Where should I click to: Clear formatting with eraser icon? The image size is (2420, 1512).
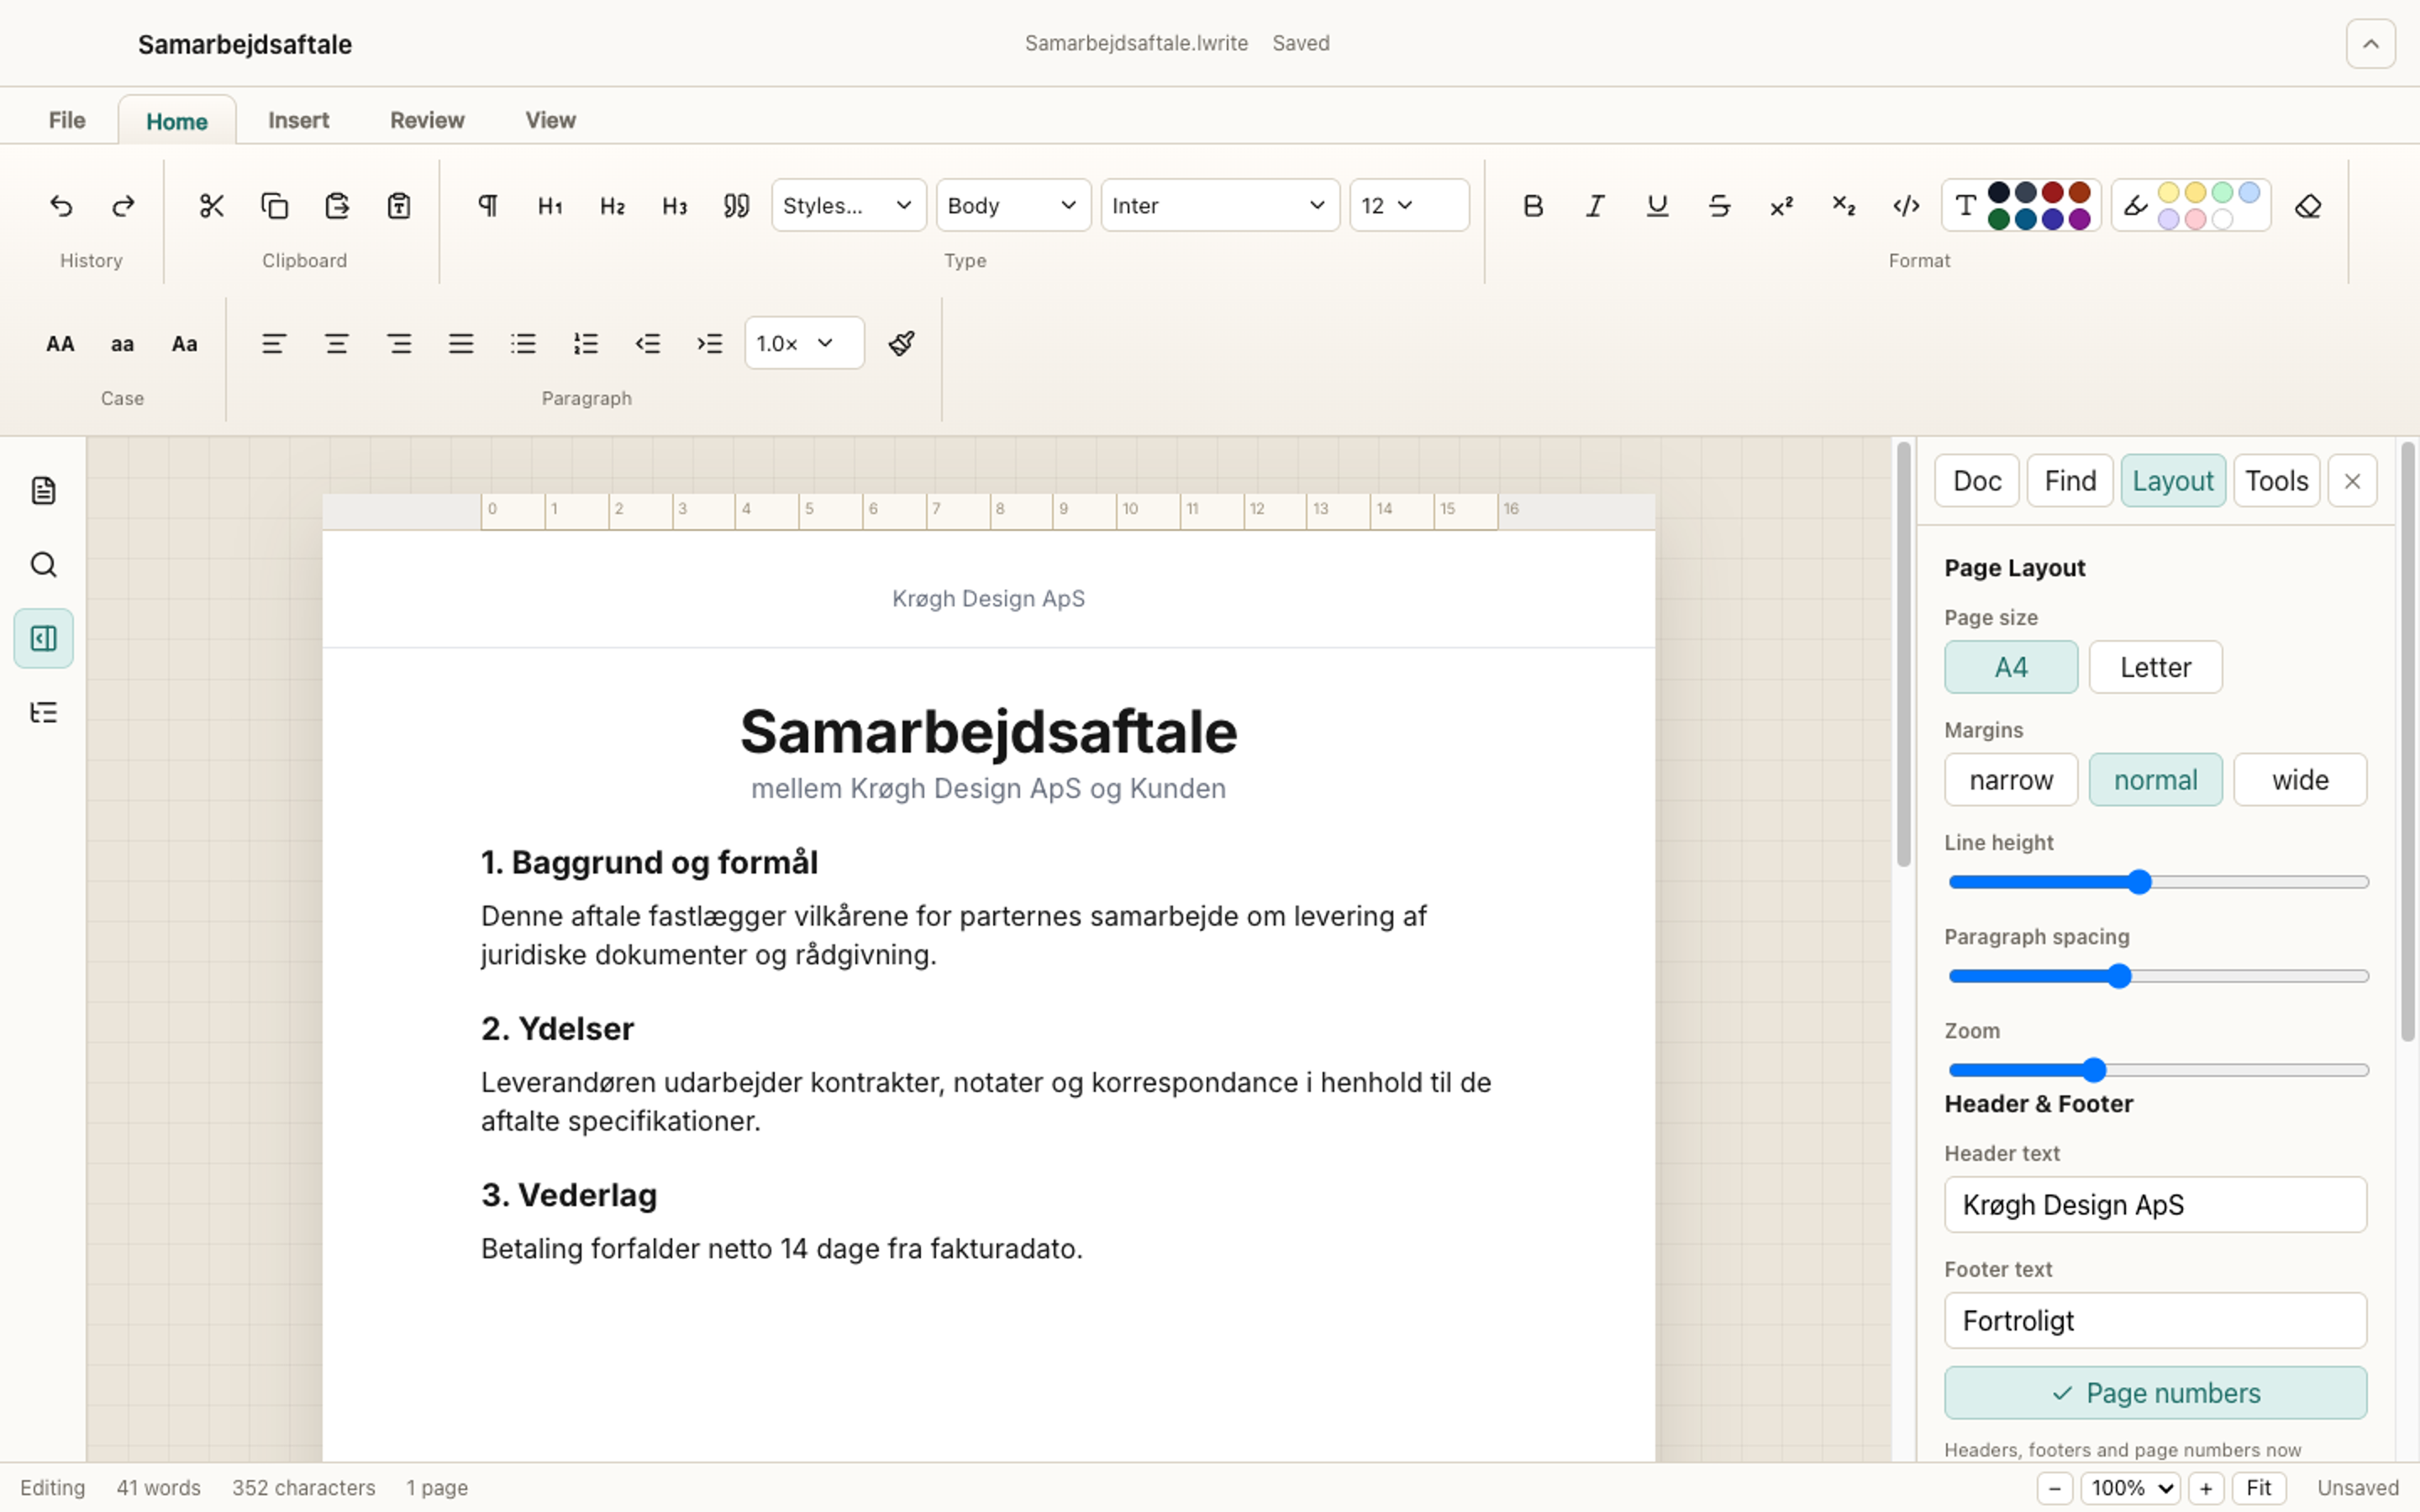coord(2308,206)
